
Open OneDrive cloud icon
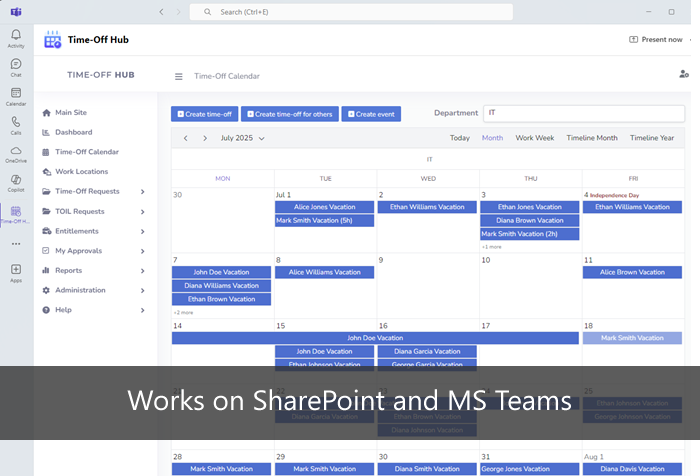(x=16, y=150)
